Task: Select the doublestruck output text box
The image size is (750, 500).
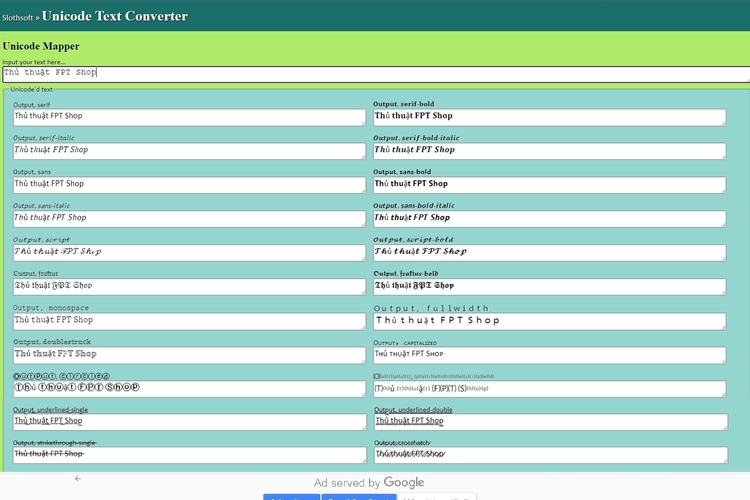Action: 189,356
